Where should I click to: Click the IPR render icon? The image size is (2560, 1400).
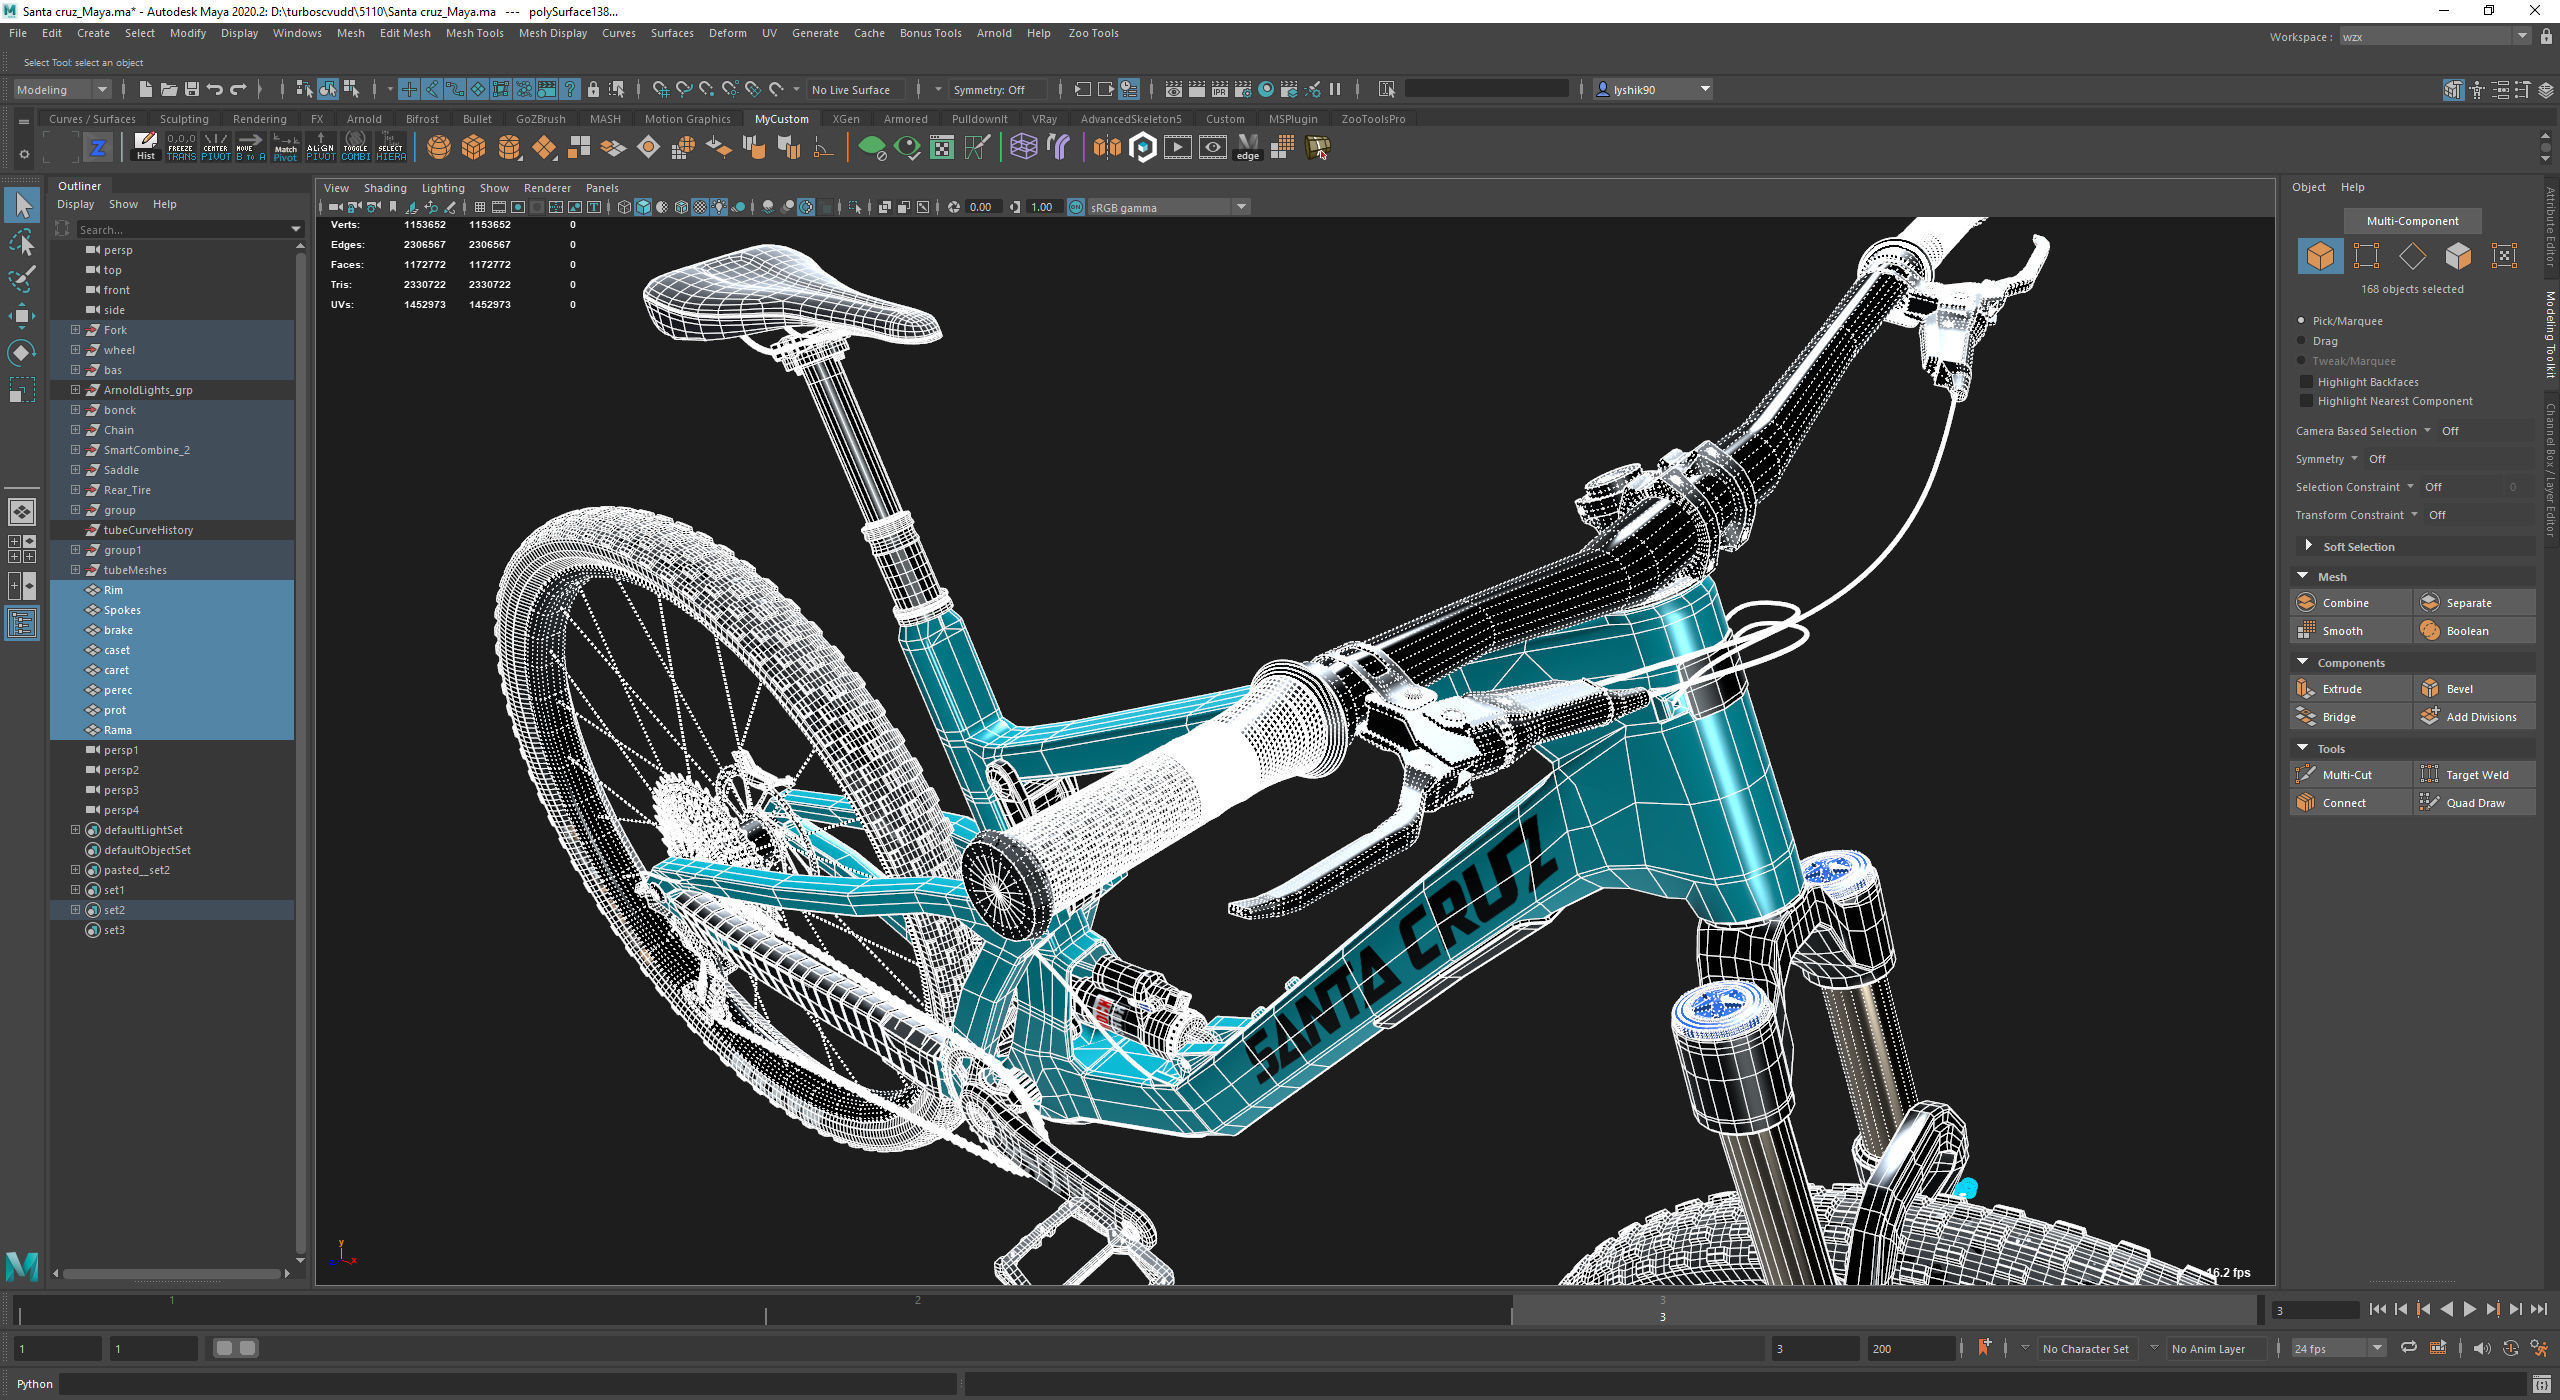1219,90
